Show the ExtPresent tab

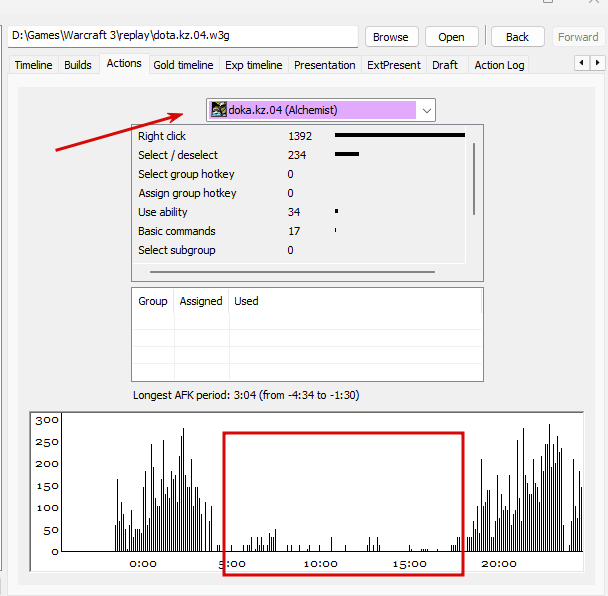[x=394, y=65]
